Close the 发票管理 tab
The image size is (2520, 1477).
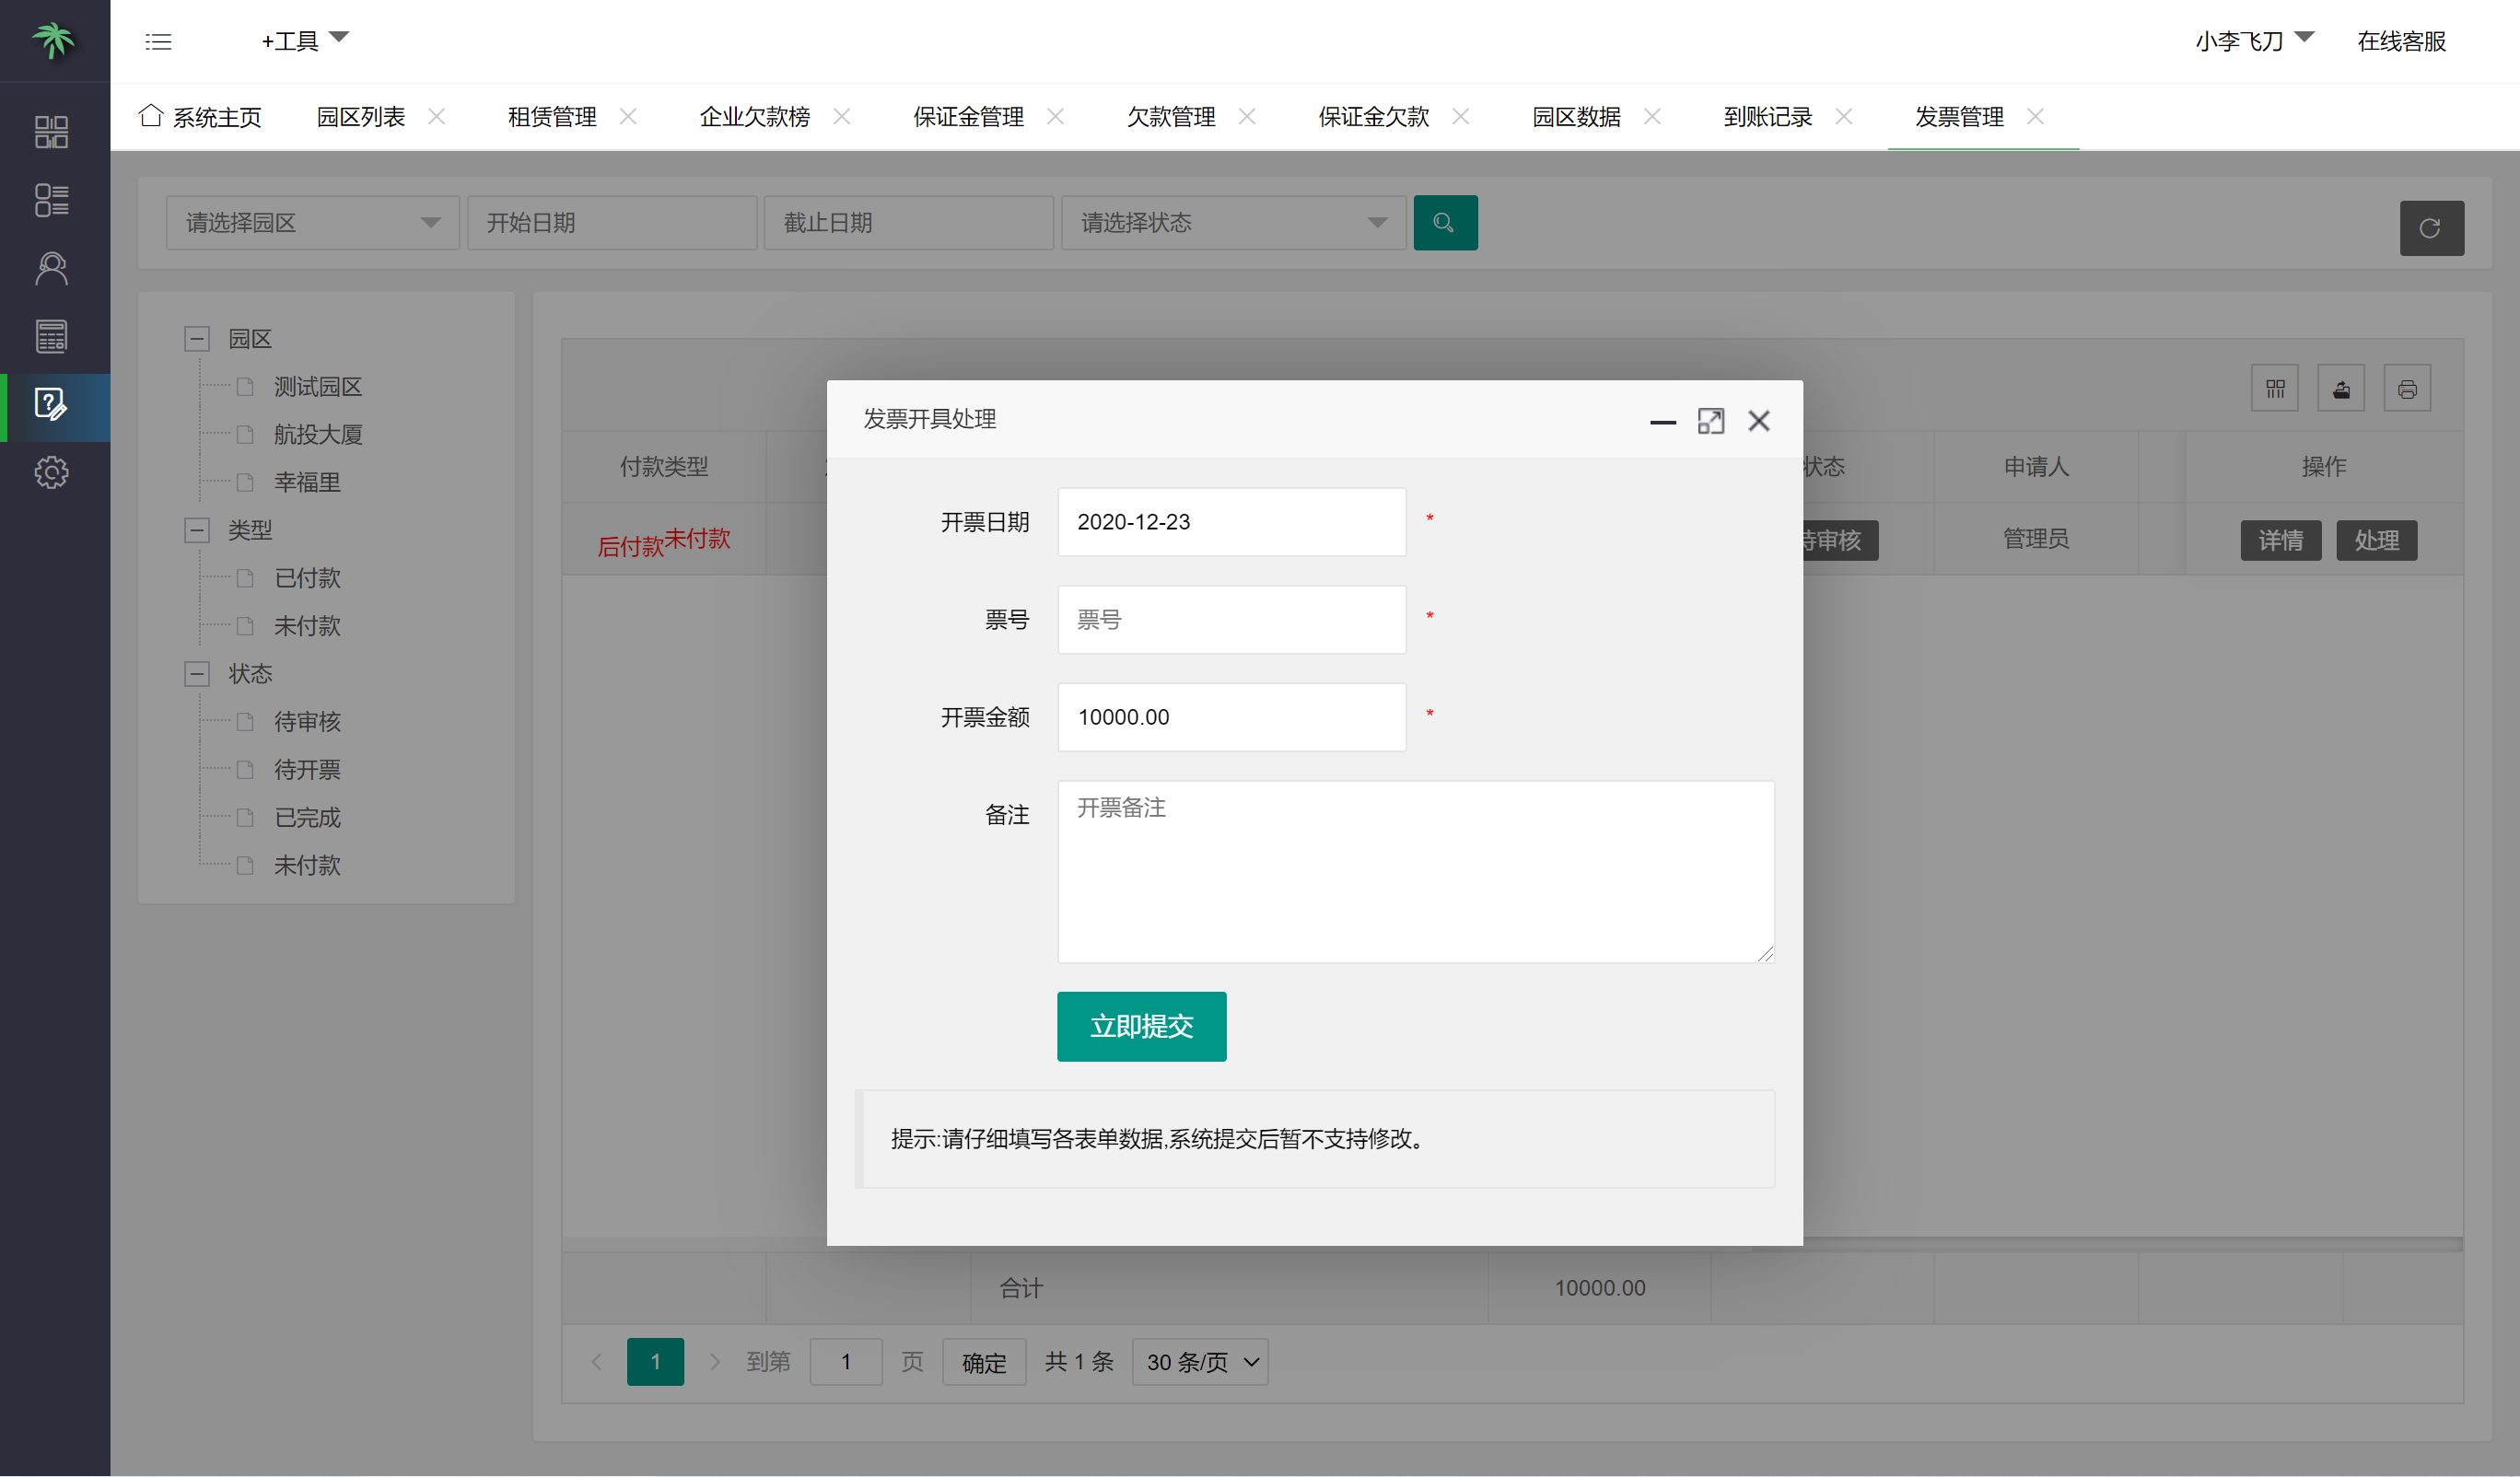coord(2036,116)
